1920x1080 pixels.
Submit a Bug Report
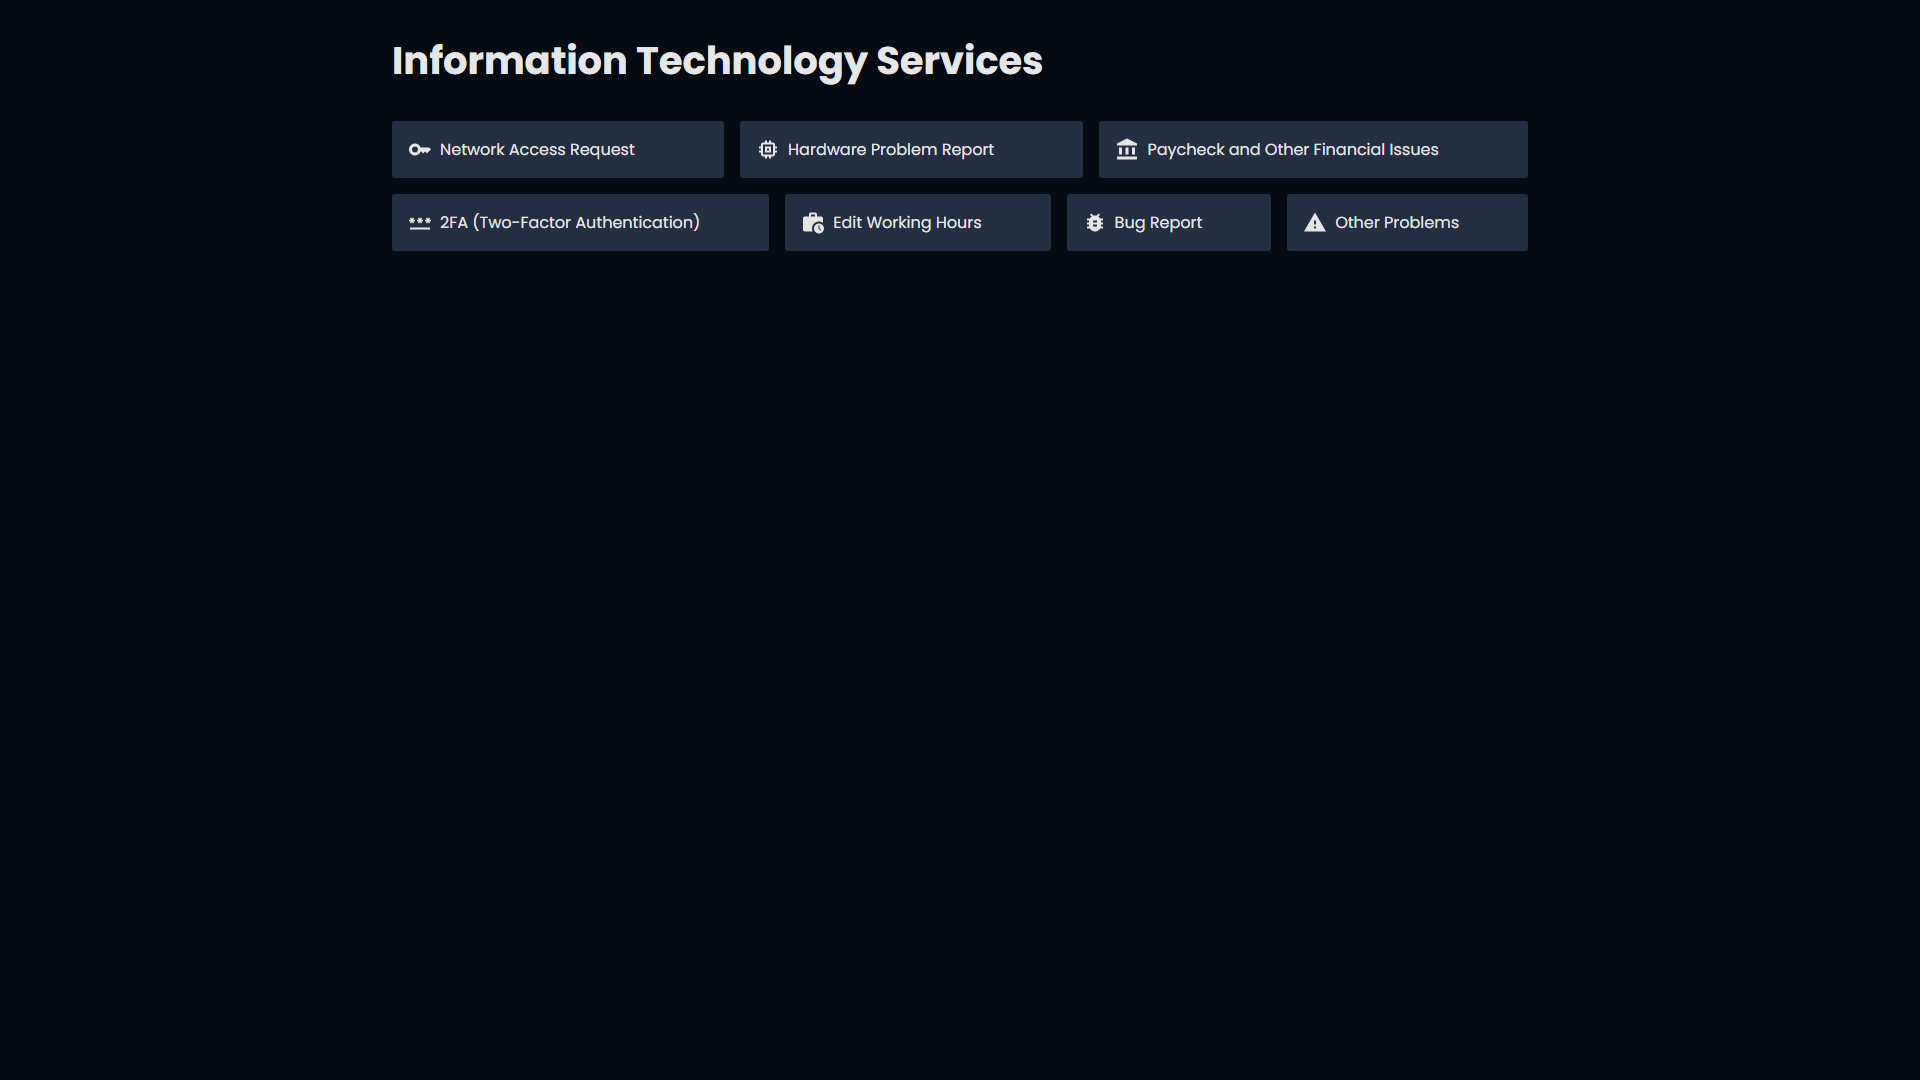click(x=1169, y=223)
